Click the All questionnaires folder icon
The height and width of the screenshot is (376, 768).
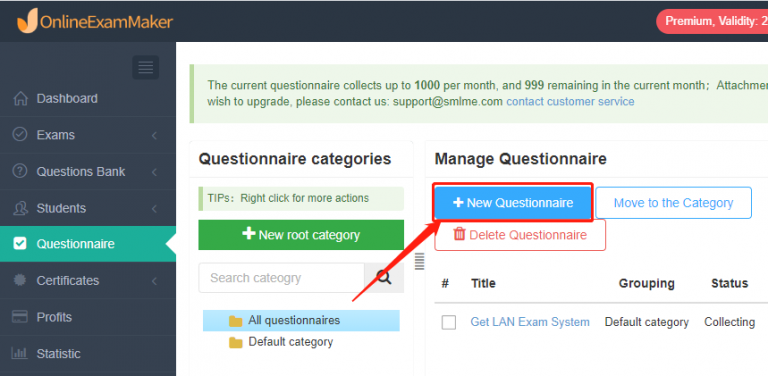pyautogui.click(x=236, y=321)
